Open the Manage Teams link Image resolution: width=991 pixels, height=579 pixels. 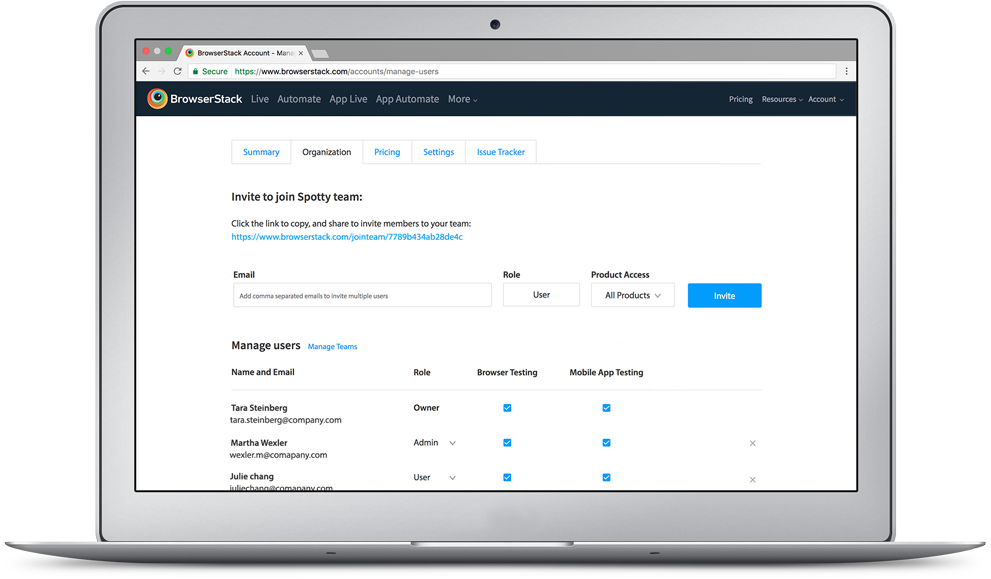(x=332, y=347)
